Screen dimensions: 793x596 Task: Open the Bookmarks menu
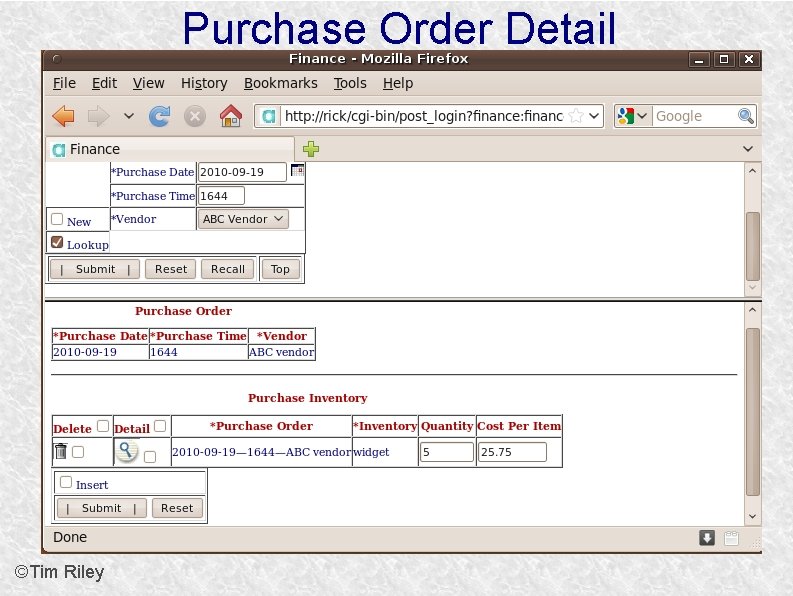coord(281,83)
